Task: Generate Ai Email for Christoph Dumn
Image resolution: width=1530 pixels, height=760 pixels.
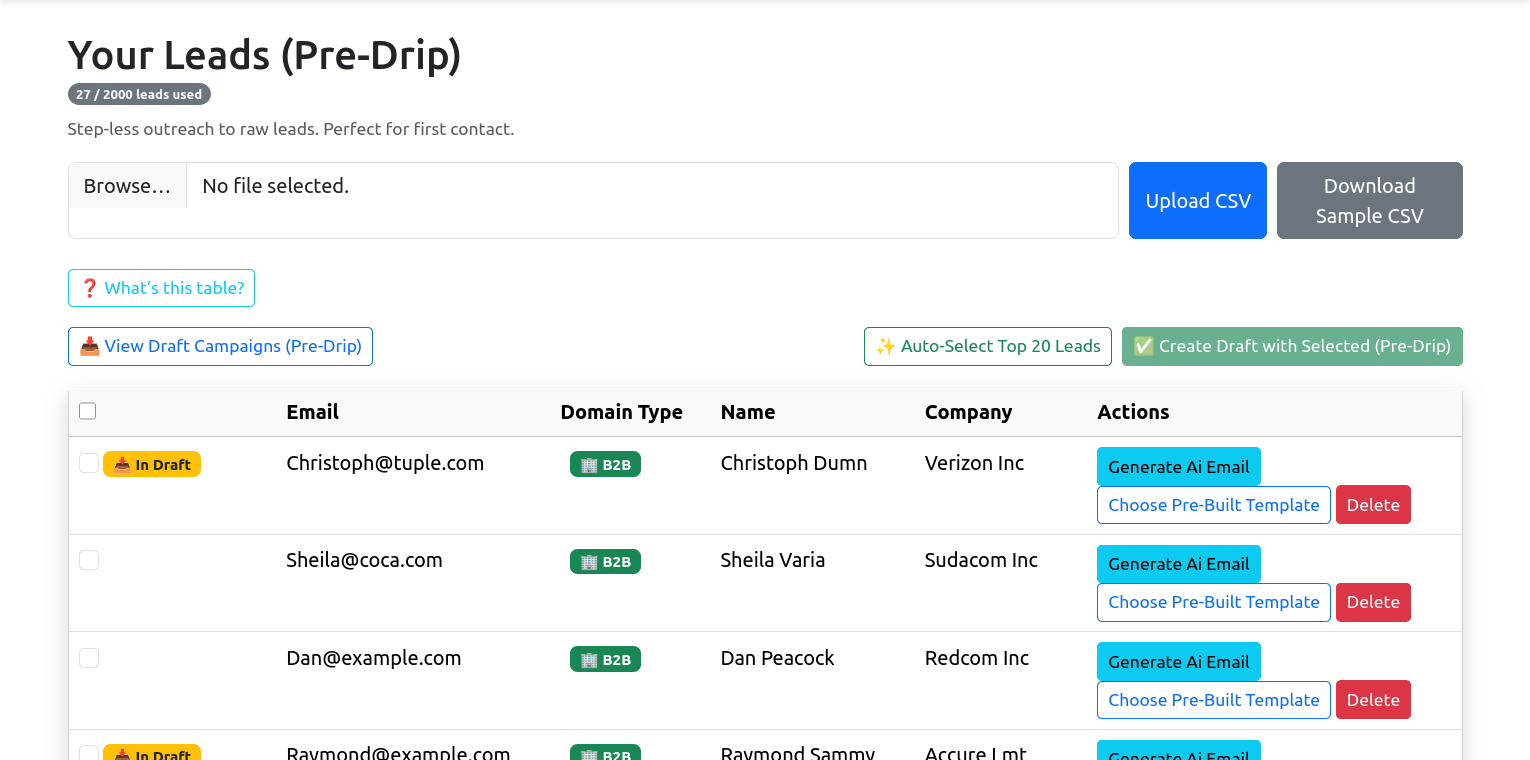Action: 1178,467
